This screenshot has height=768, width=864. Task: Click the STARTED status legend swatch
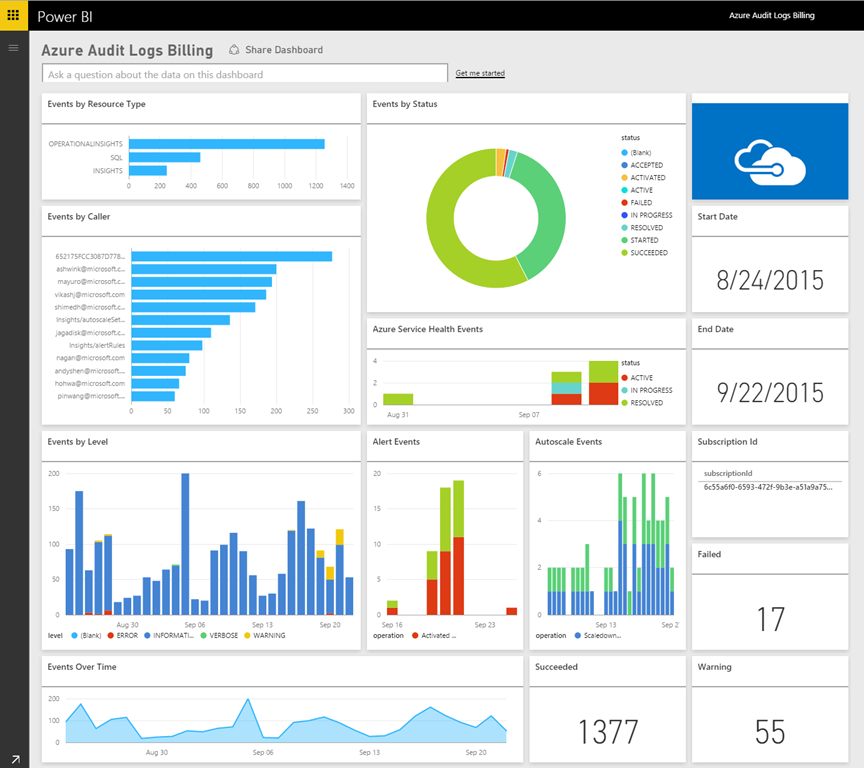624,240
